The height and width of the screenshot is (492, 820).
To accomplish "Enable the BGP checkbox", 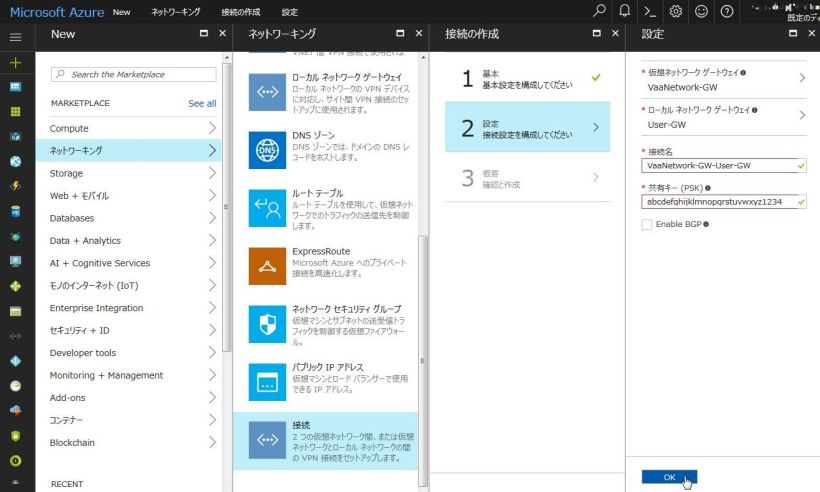I will pyautogui.click(x=647, y=224).
